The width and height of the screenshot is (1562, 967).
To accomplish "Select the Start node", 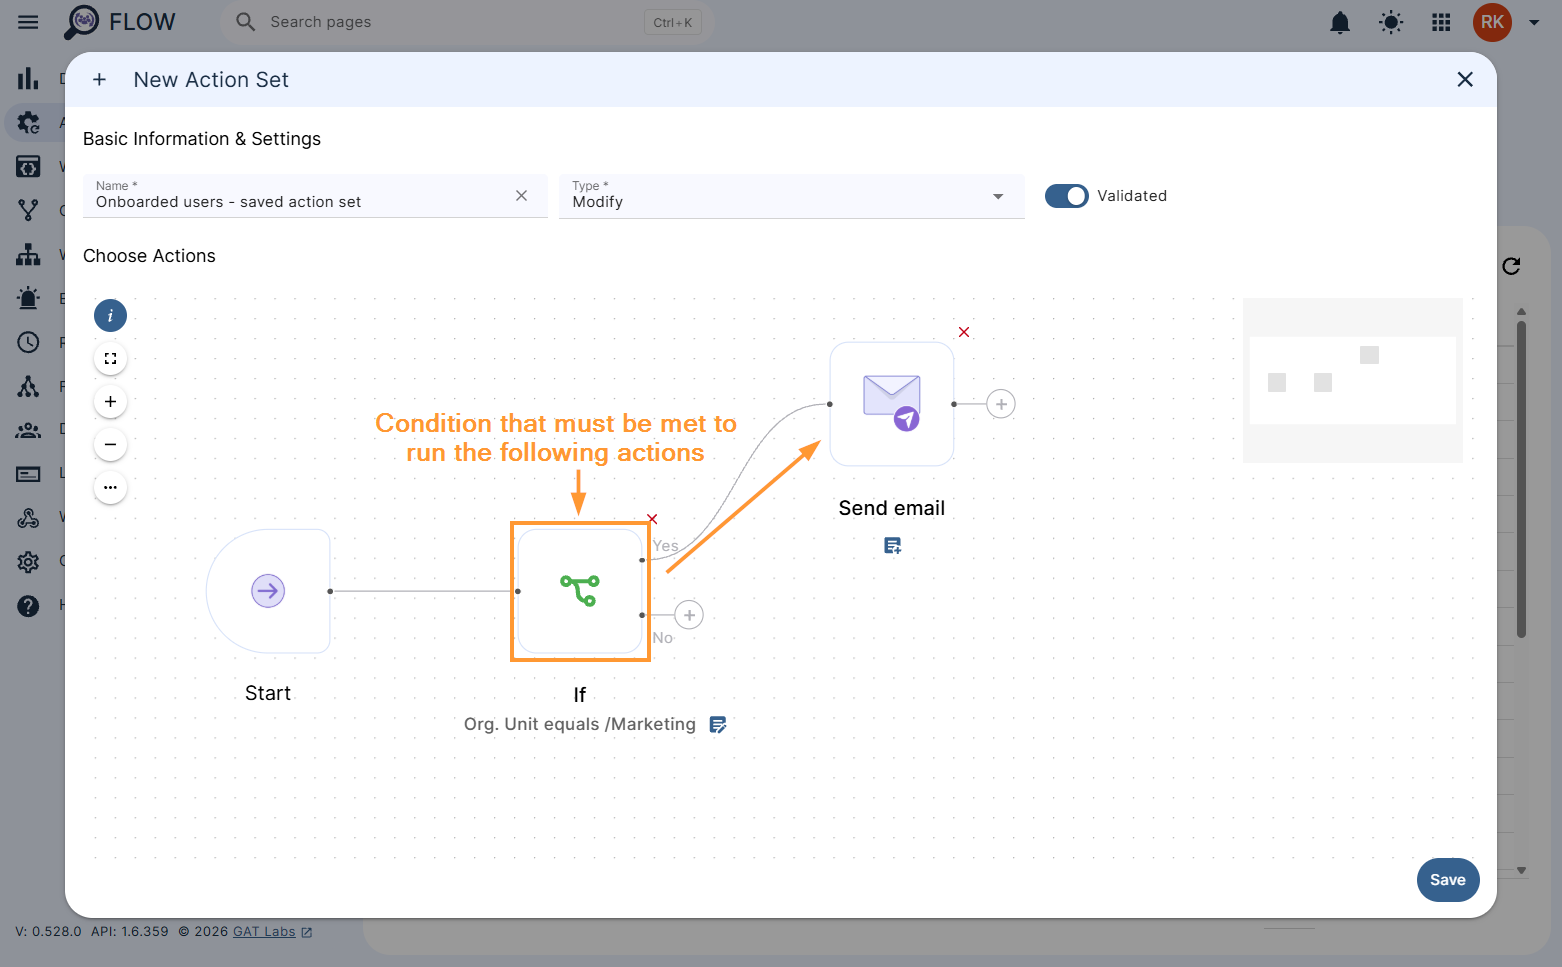I will click(x=268, y=591).
